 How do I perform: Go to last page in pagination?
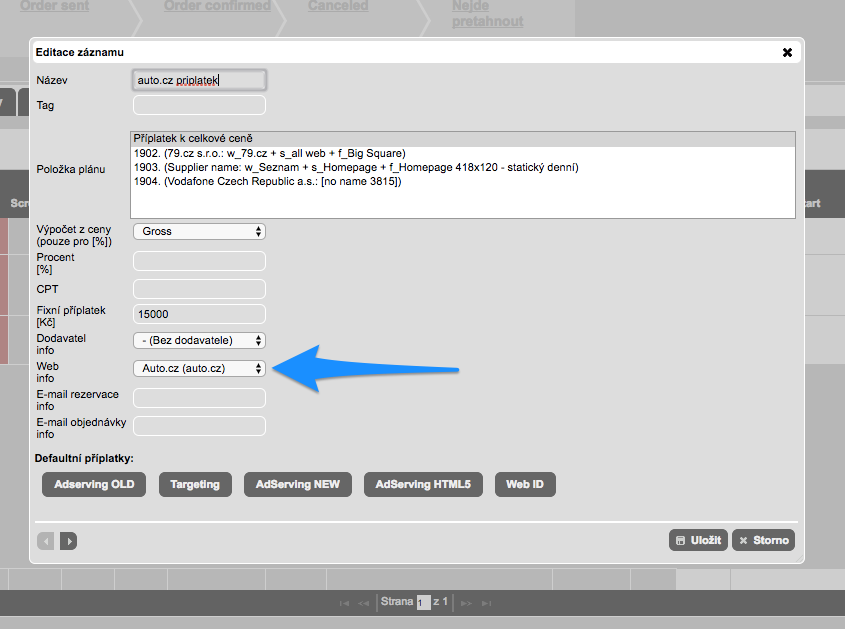coord(488,603)
